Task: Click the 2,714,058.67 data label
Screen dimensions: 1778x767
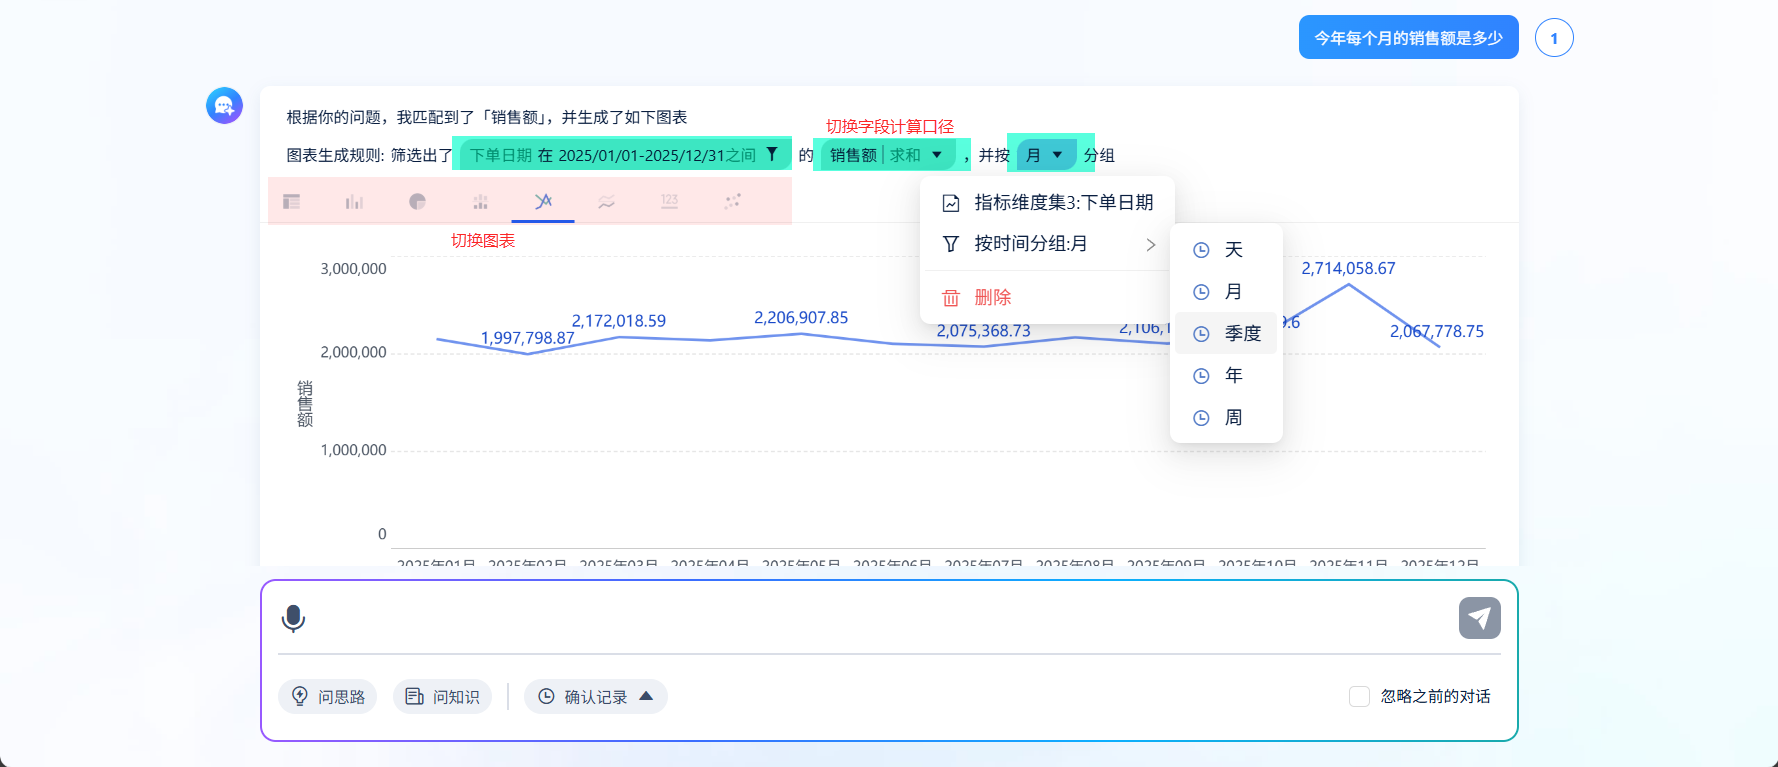Action: point(1348,268)
